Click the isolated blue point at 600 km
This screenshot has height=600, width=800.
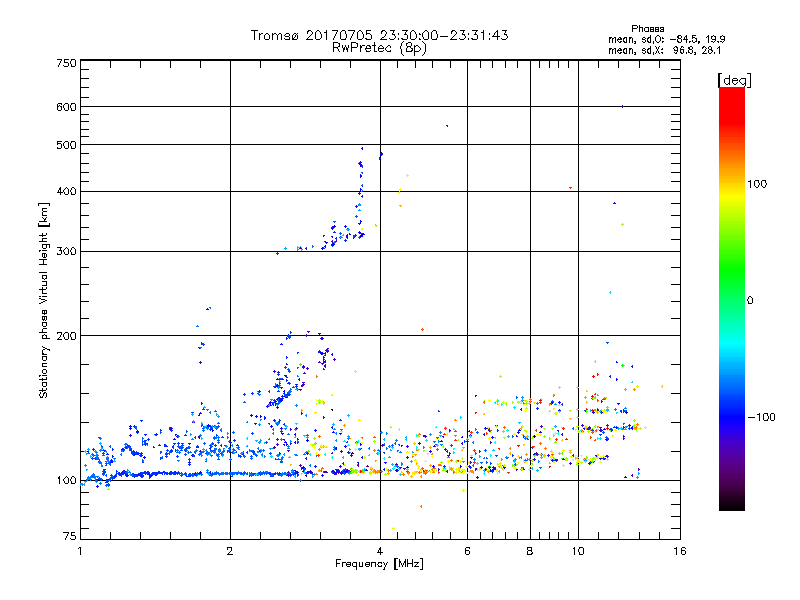tap(622, 107)
